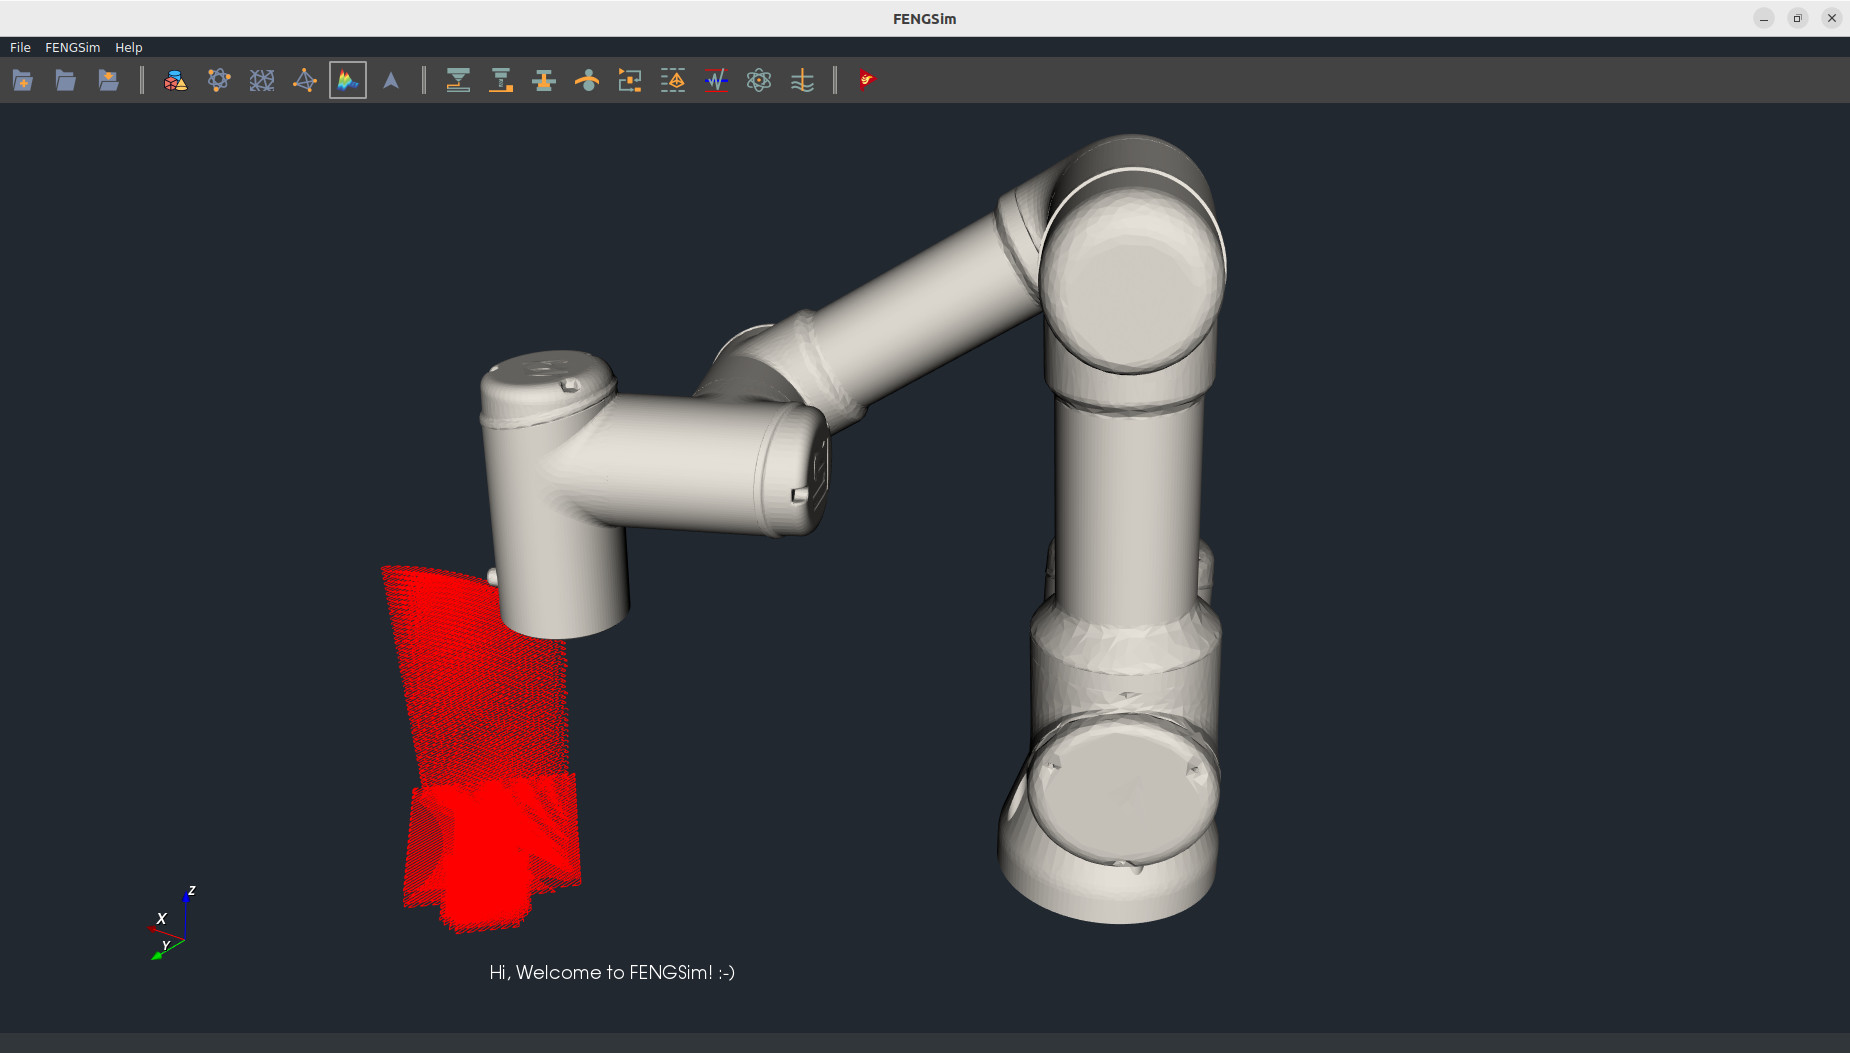Open the CAD geometry shapes module

(x=175, y=81)
